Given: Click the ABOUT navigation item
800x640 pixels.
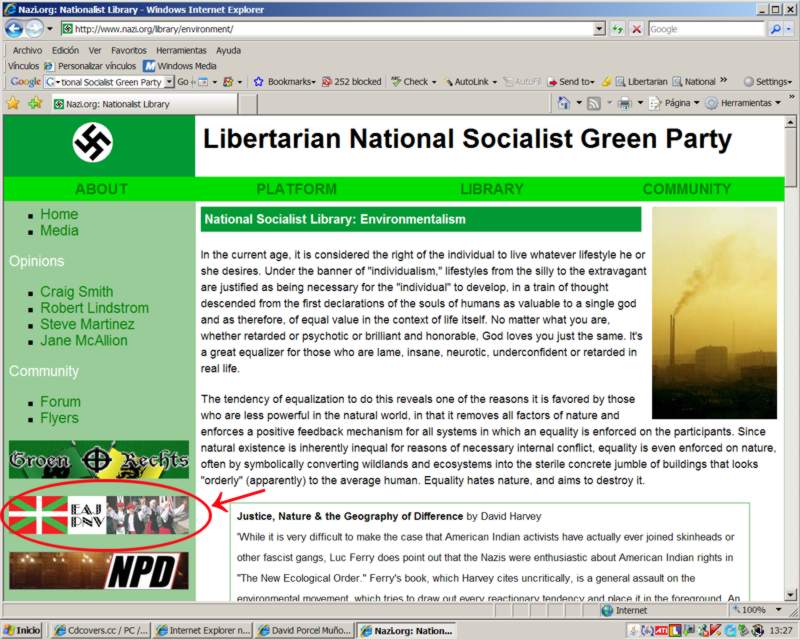Looking at the screenshot, I should (101, 189).
